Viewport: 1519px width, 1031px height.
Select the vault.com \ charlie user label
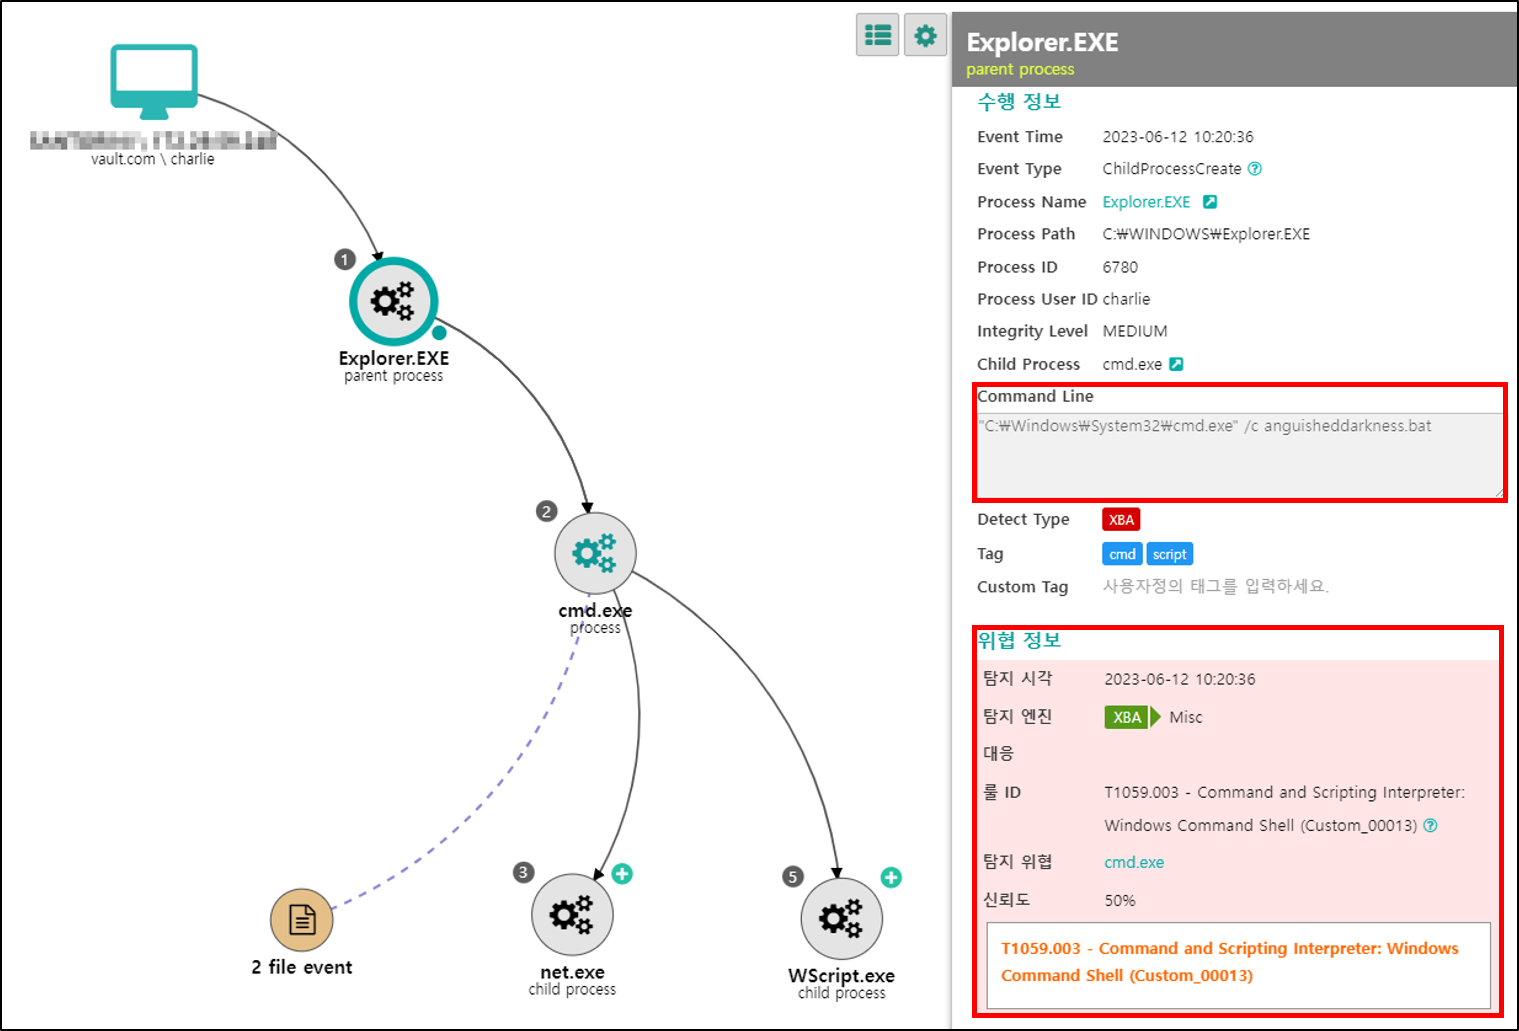click(153, 159)
